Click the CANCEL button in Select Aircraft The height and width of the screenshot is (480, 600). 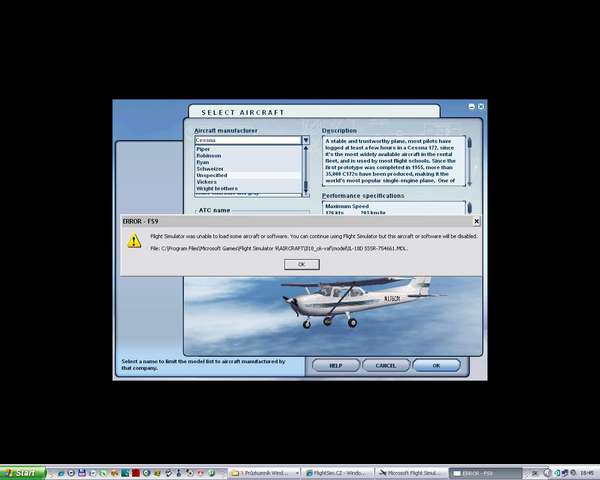[386, 366]
